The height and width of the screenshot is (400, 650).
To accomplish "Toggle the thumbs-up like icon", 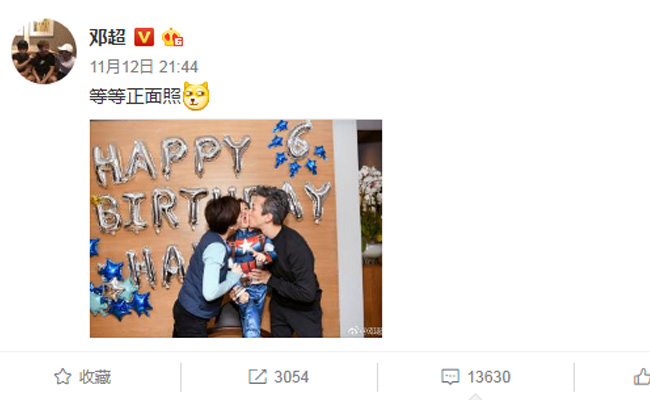I will click(642, 377).
